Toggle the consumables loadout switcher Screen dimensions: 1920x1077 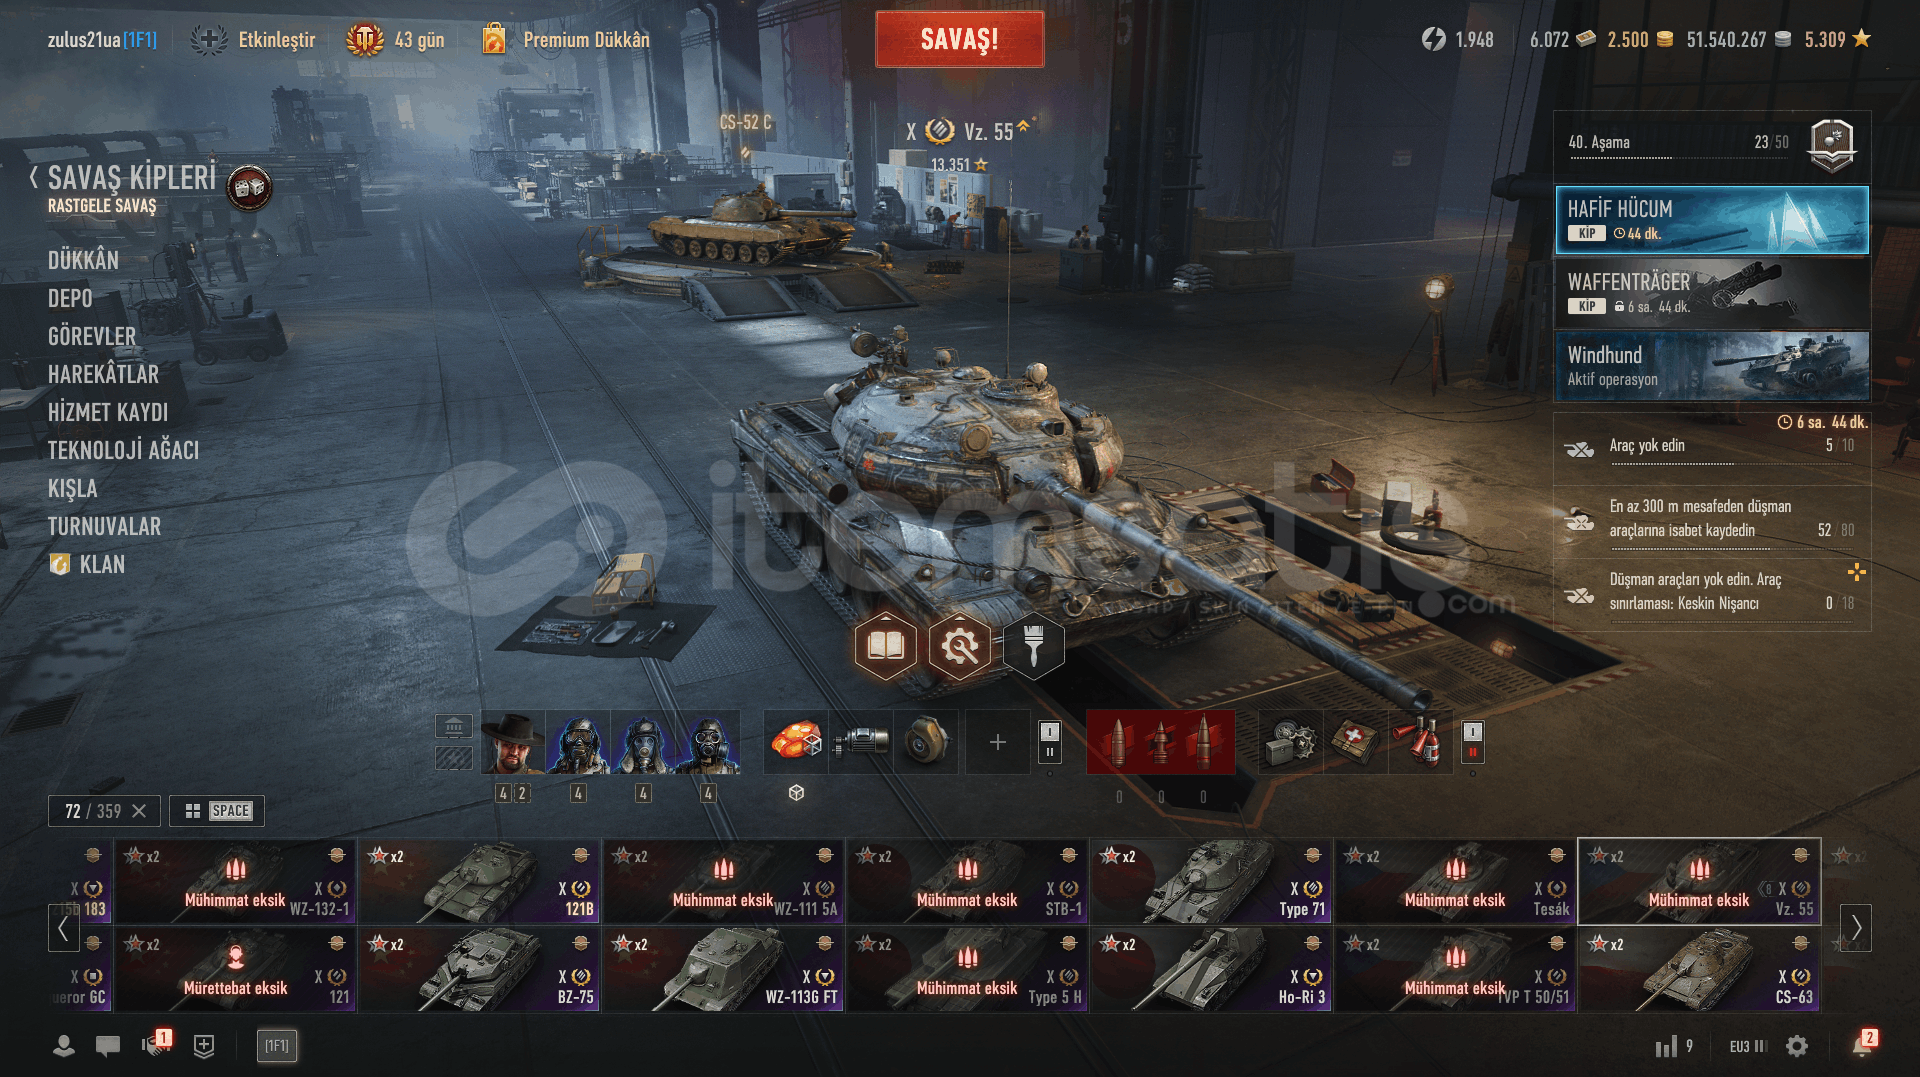(1472, 742)
